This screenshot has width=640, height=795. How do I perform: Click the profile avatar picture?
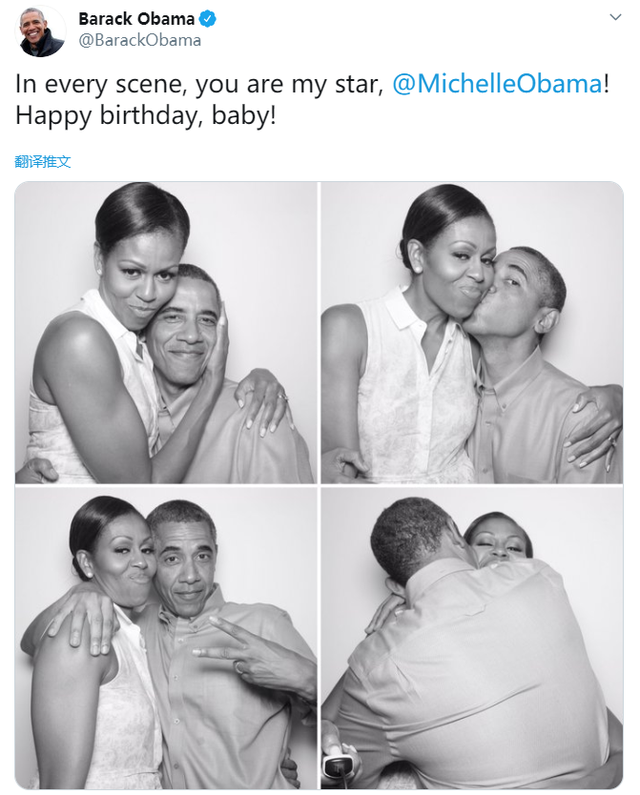[42, 31]
